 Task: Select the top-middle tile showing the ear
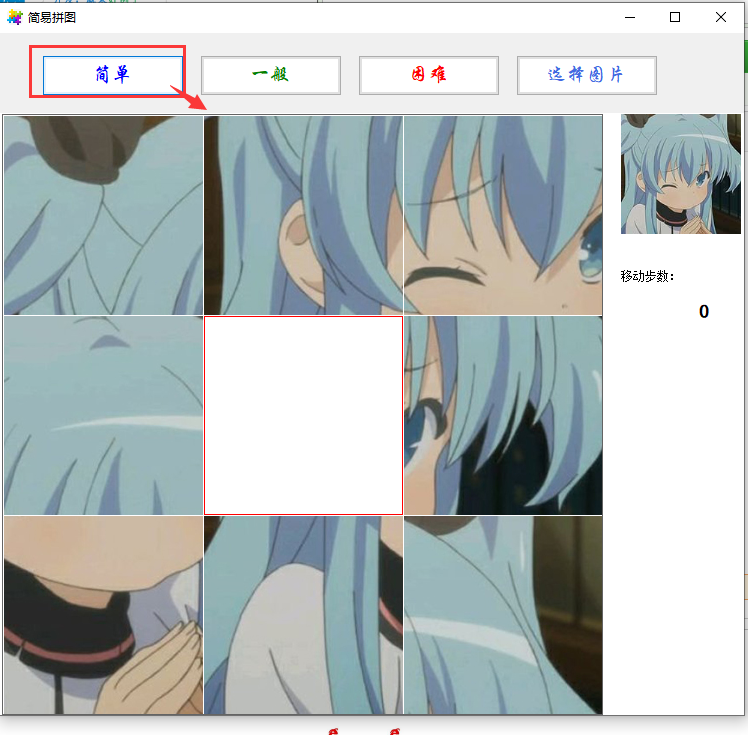click(x=303, y=215)
